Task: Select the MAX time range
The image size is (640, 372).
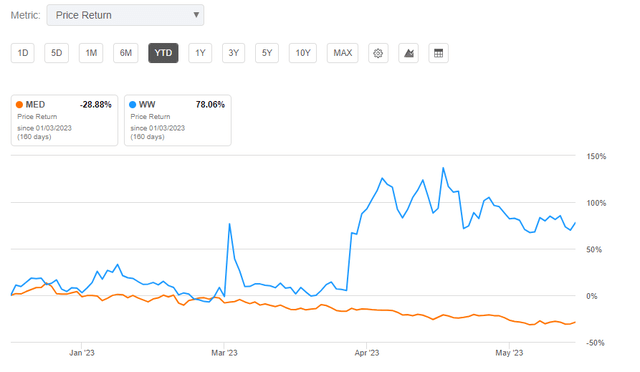Action: click(342, 53)
